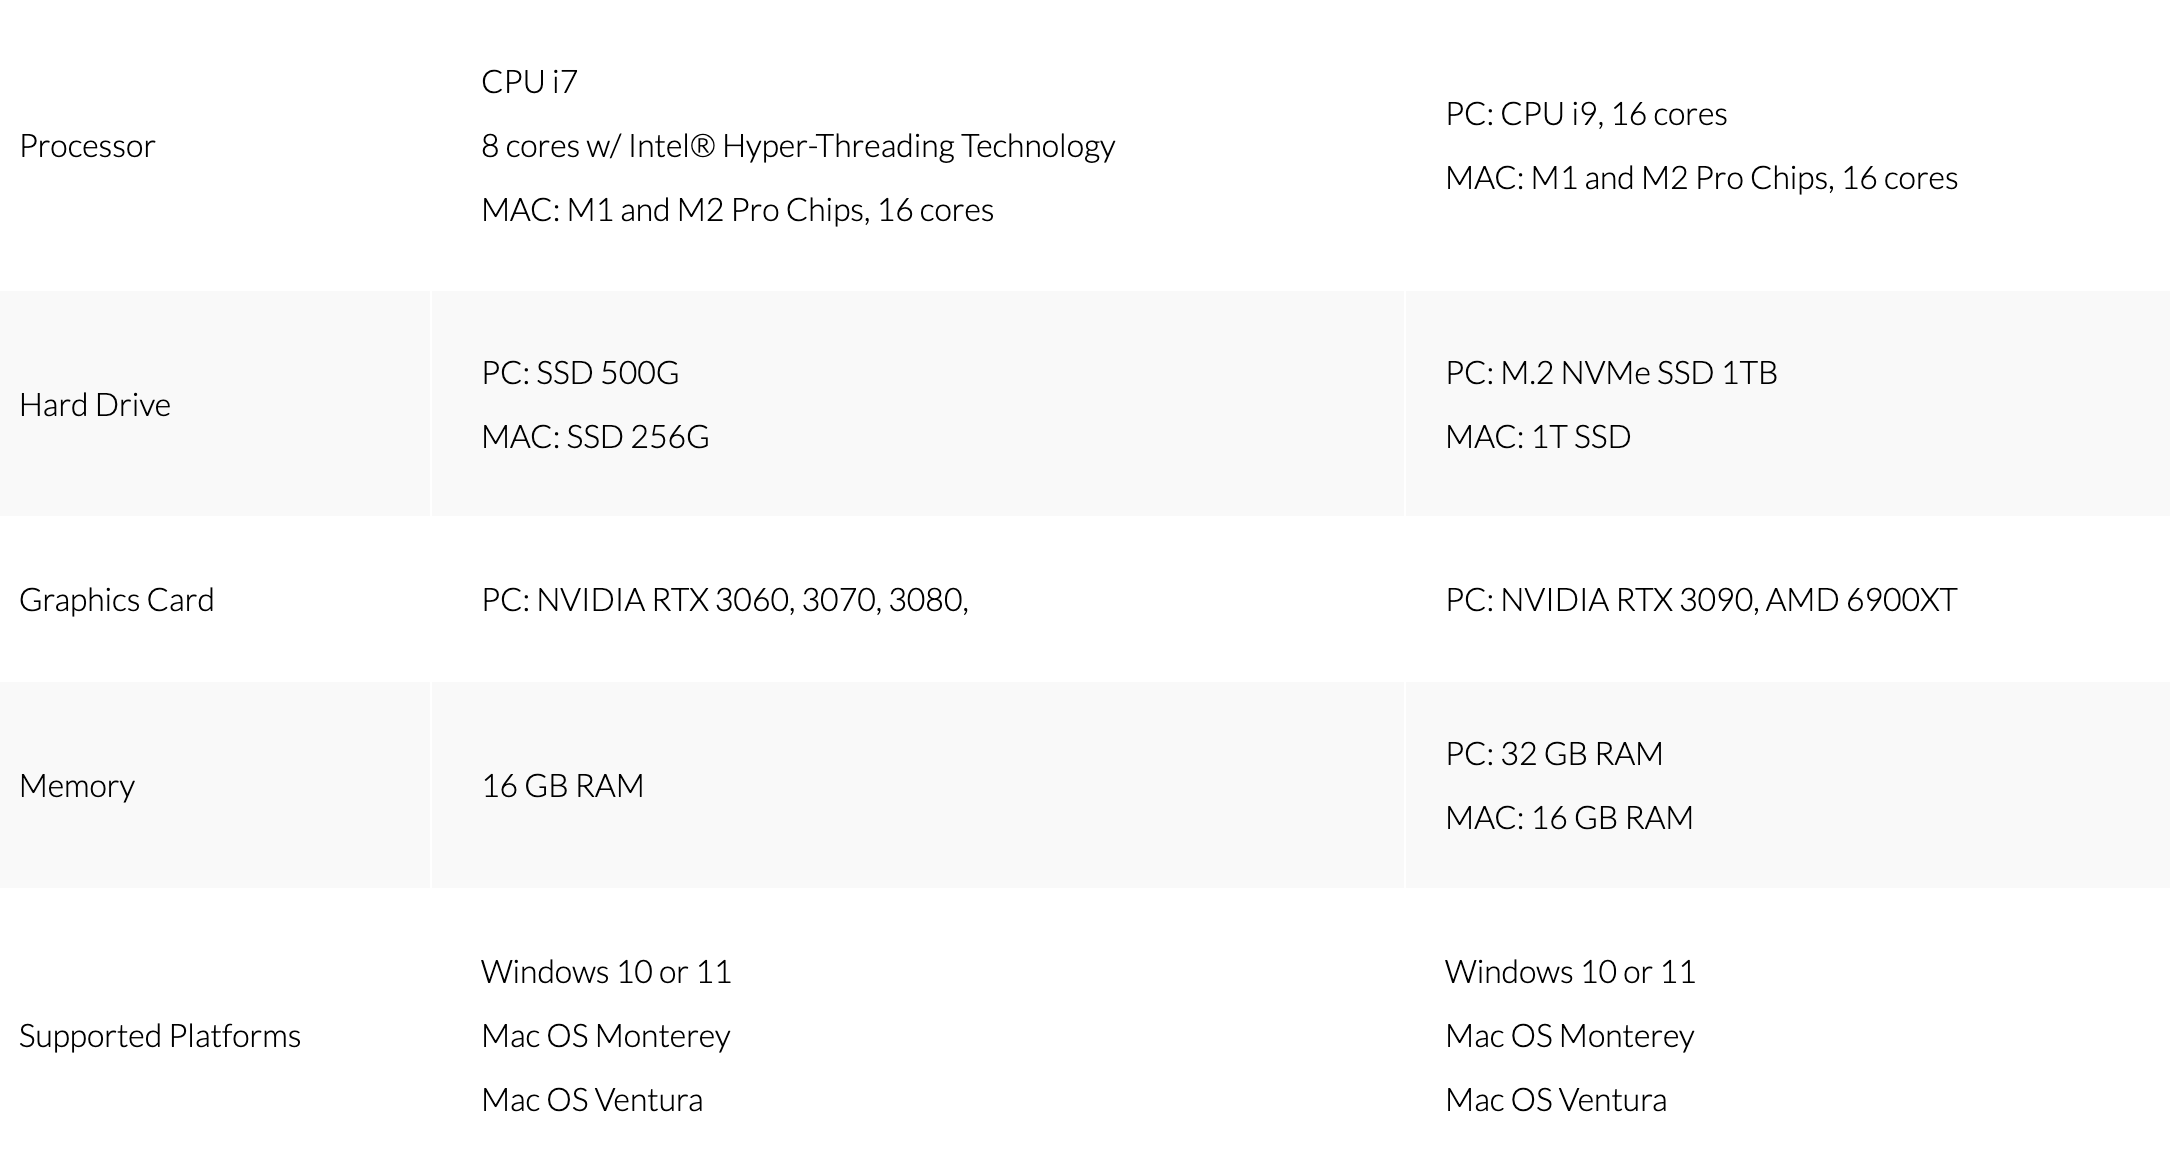Select the CPU i7 text
Image resolution: width=2170 pixels, height=1158 pixels.
click(x=529, y=82)
